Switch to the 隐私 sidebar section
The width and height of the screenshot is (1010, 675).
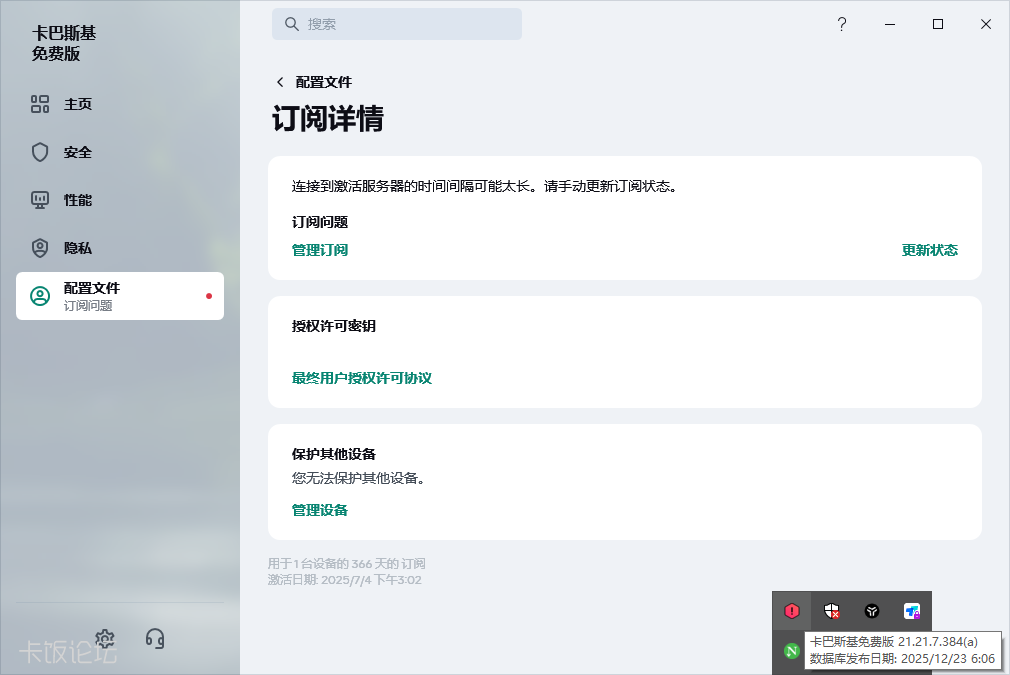click(x=78, y=248)
